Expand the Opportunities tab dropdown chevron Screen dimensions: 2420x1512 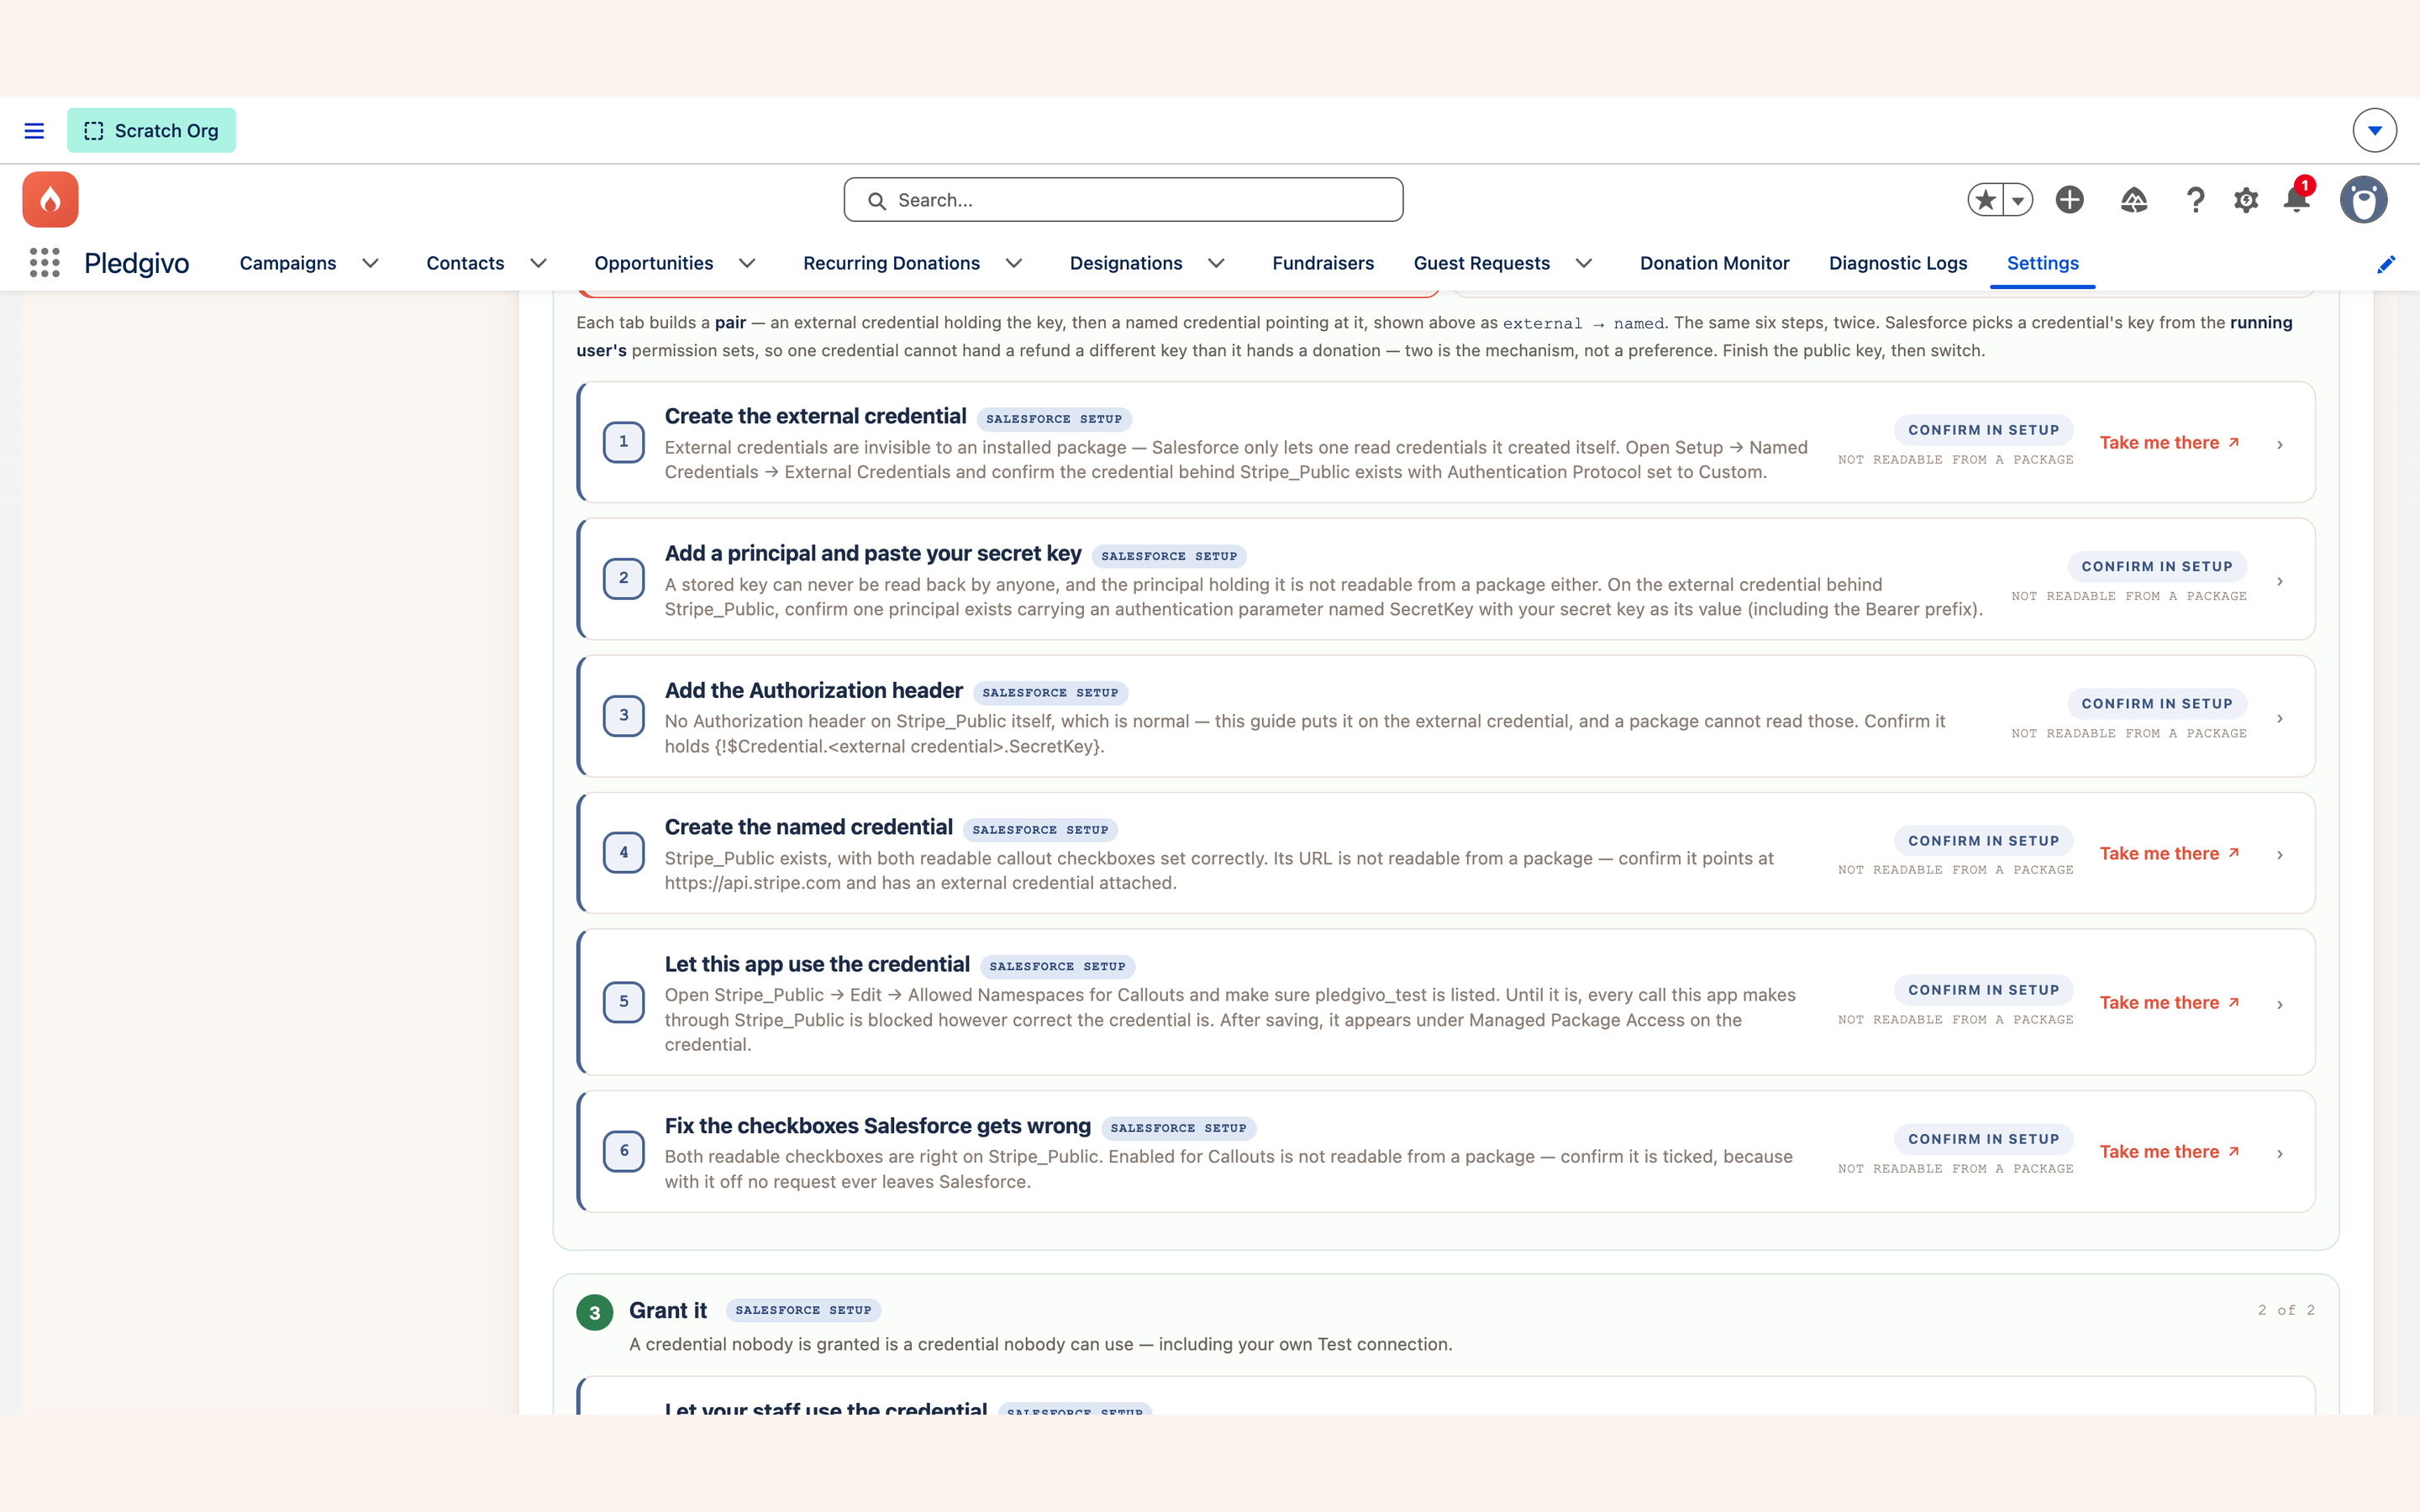pos(747,263)
